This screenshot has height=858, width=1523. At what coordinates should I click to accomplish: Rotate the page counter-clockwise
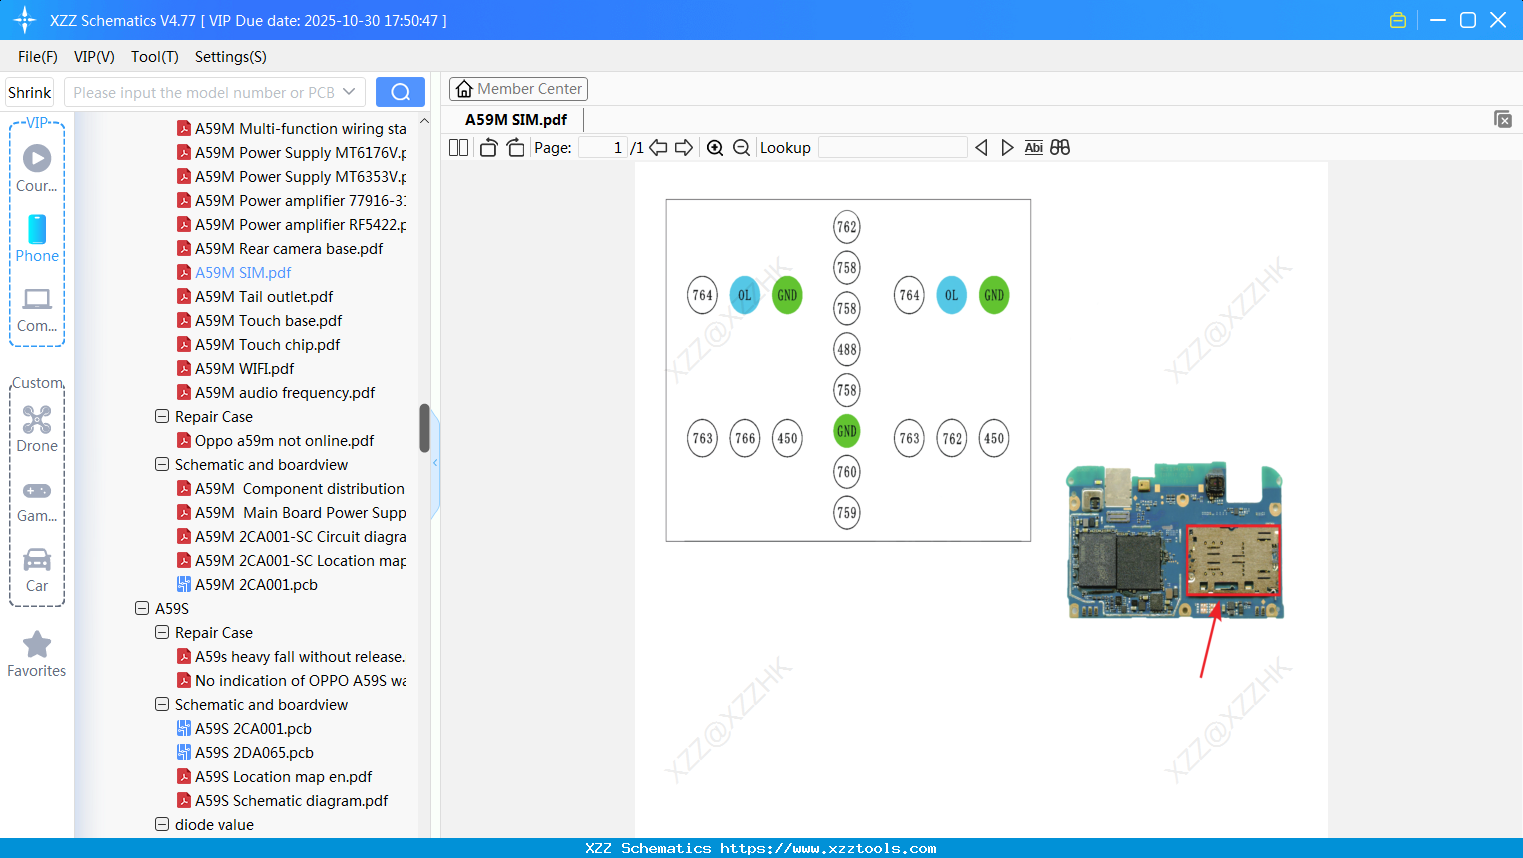(x=488, y=148)
